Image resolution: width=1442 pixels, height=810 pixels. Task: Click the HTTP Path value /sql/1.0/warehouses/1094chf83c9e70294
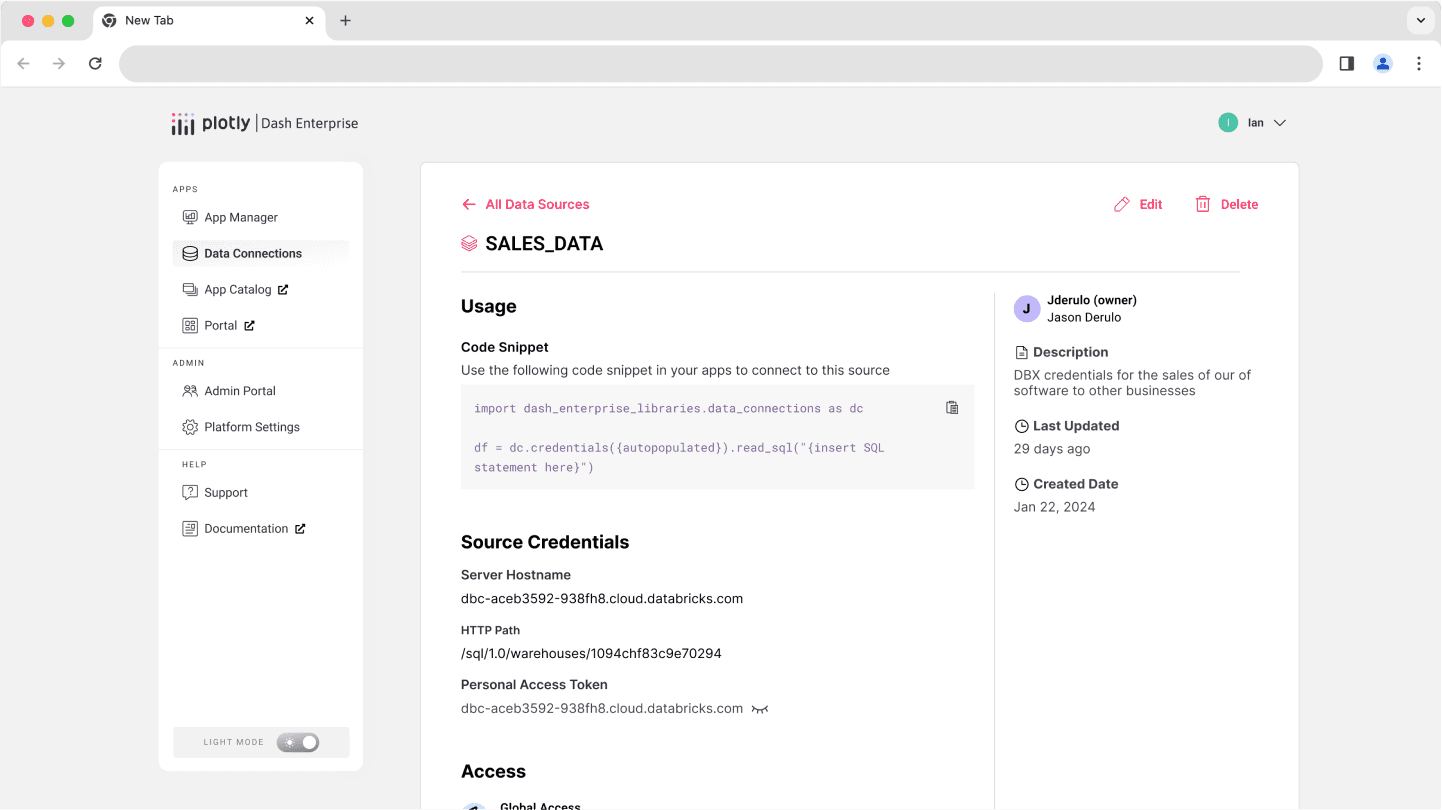(x=591, y=653)
